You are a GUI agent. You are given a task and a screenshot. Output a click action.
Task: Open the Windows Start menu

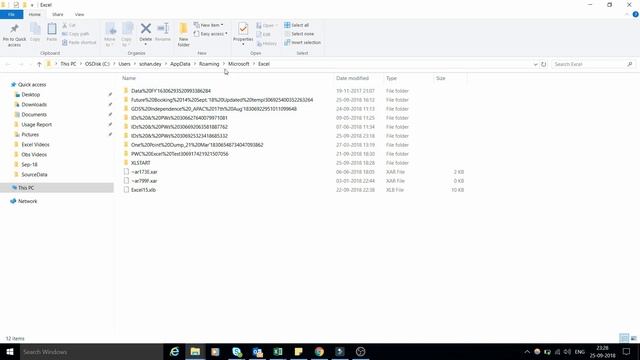(x=10, y=351)
